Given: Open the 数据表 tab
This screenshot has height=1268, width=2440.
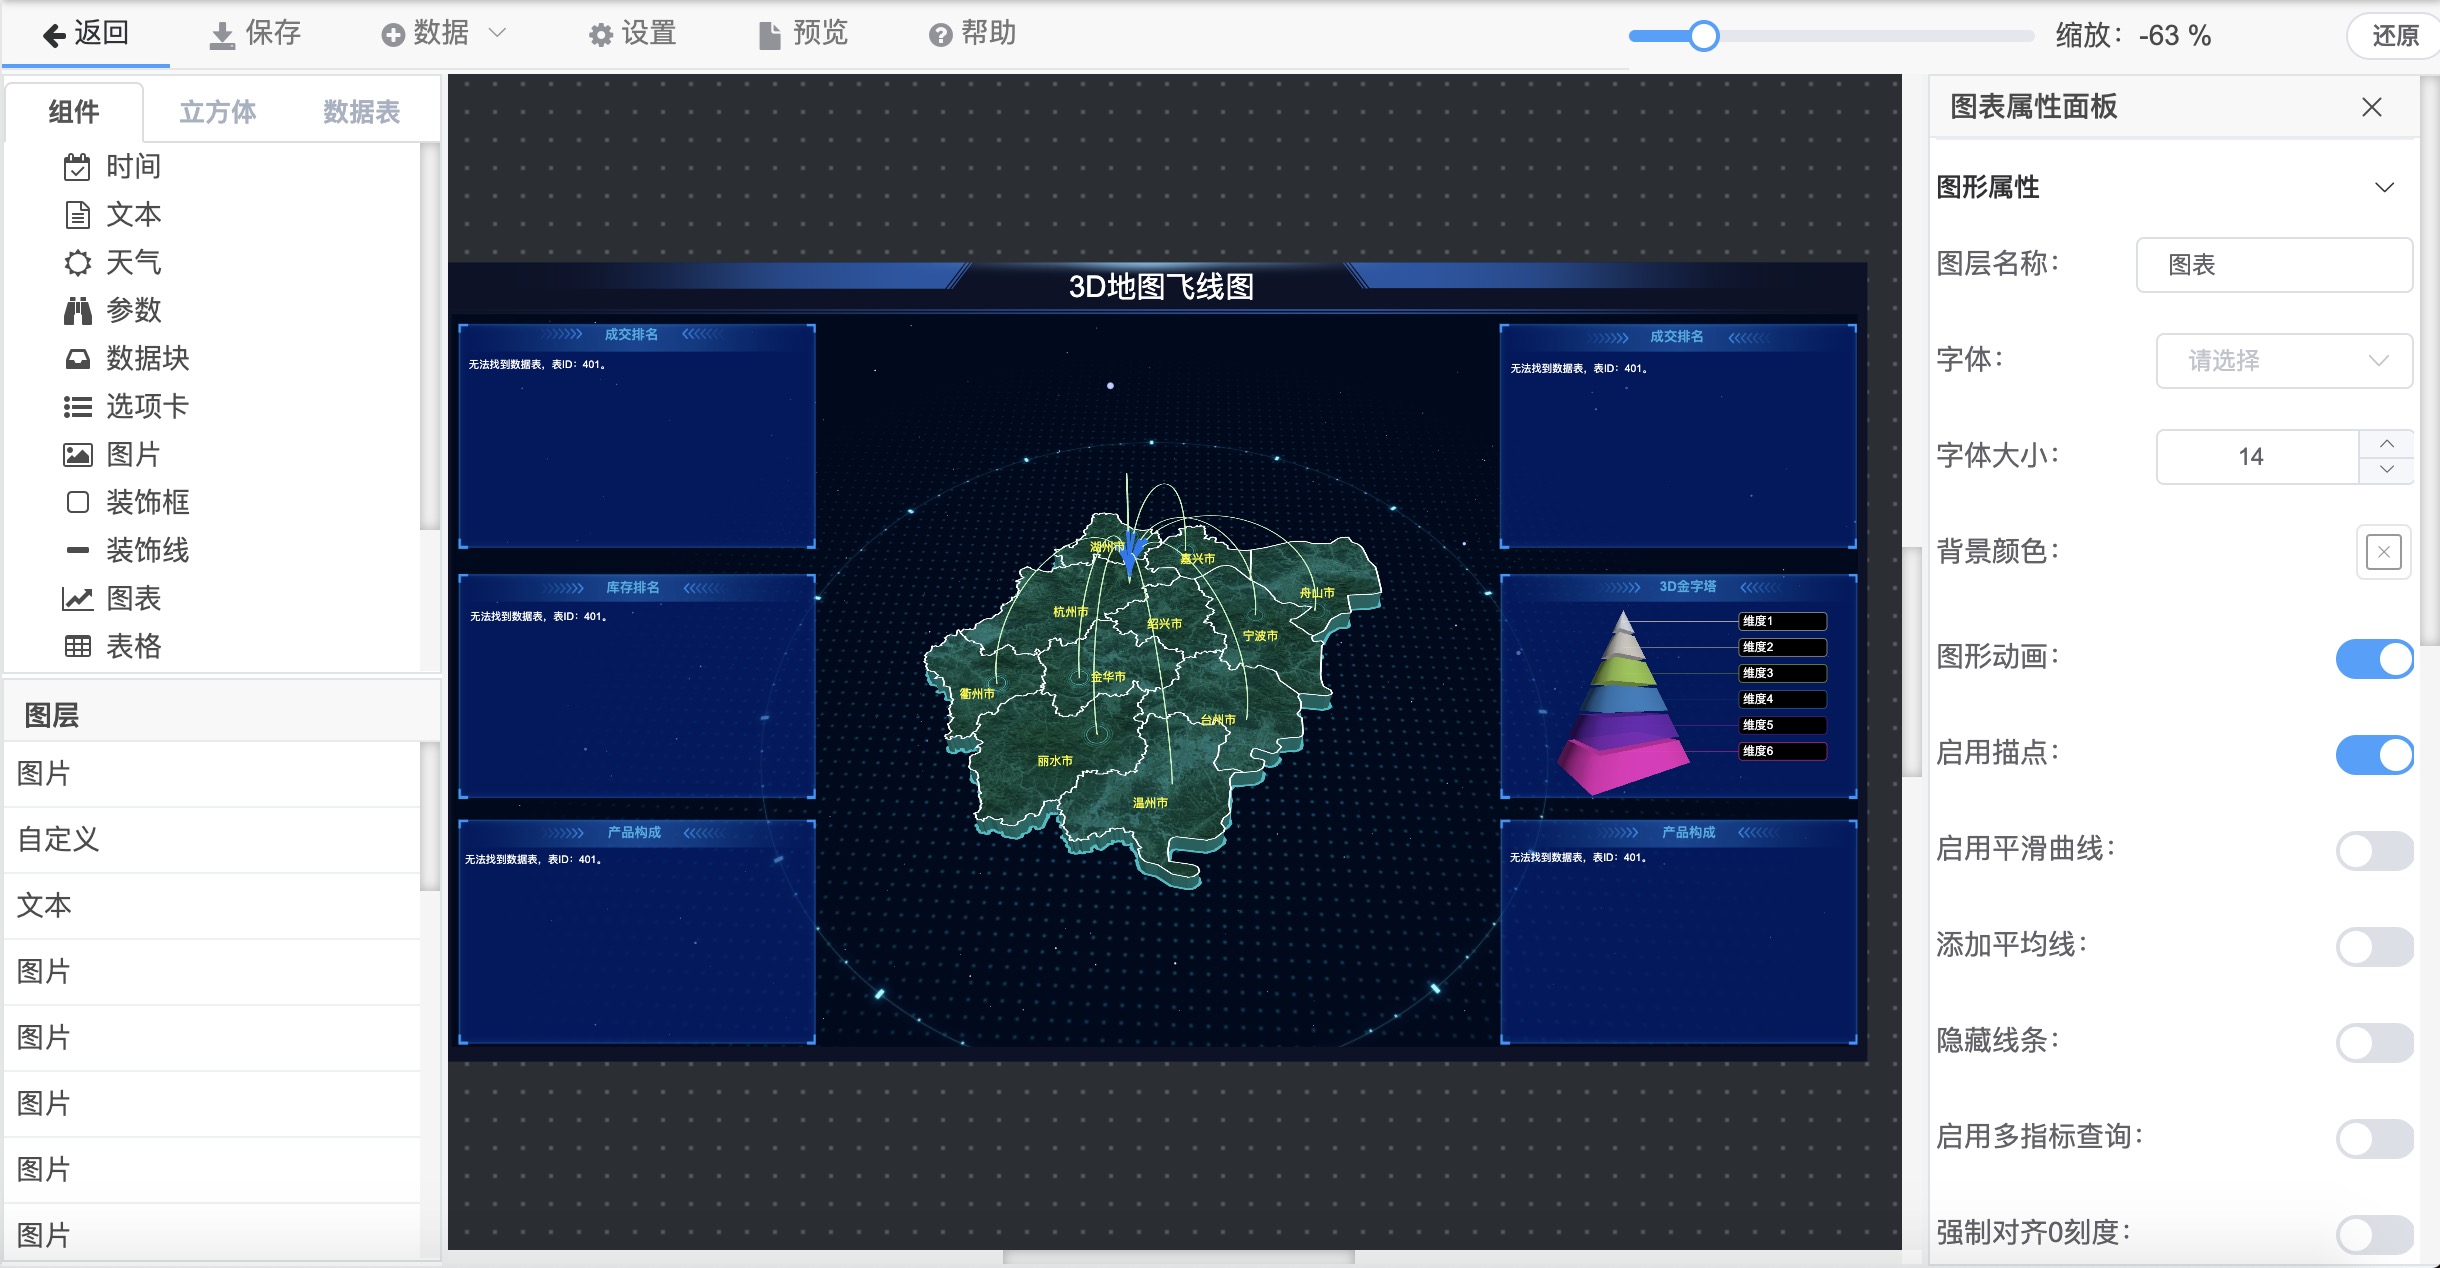Looking at the screenshot, I should pyautogui.click(x=361, y=112).
